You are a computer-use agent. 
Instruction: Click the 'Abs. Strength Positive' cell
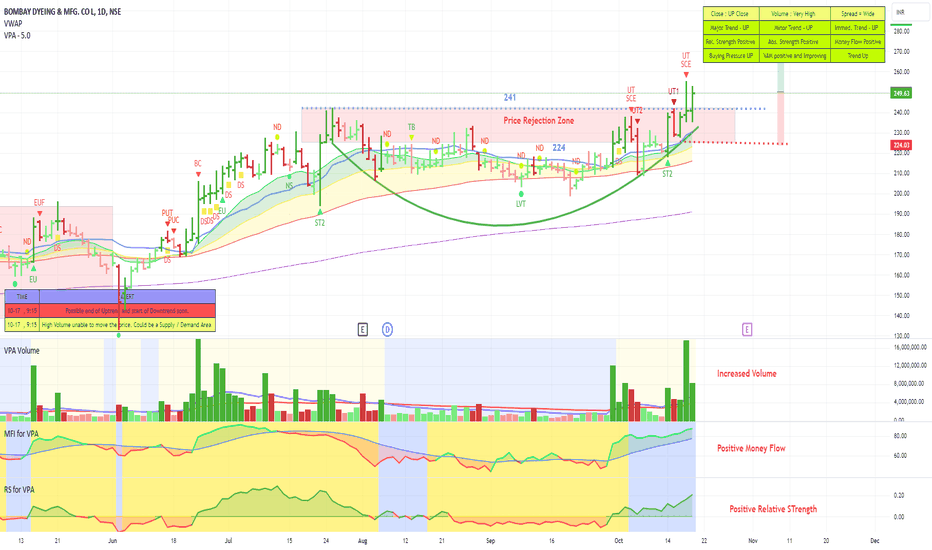[x=794, y=42]
